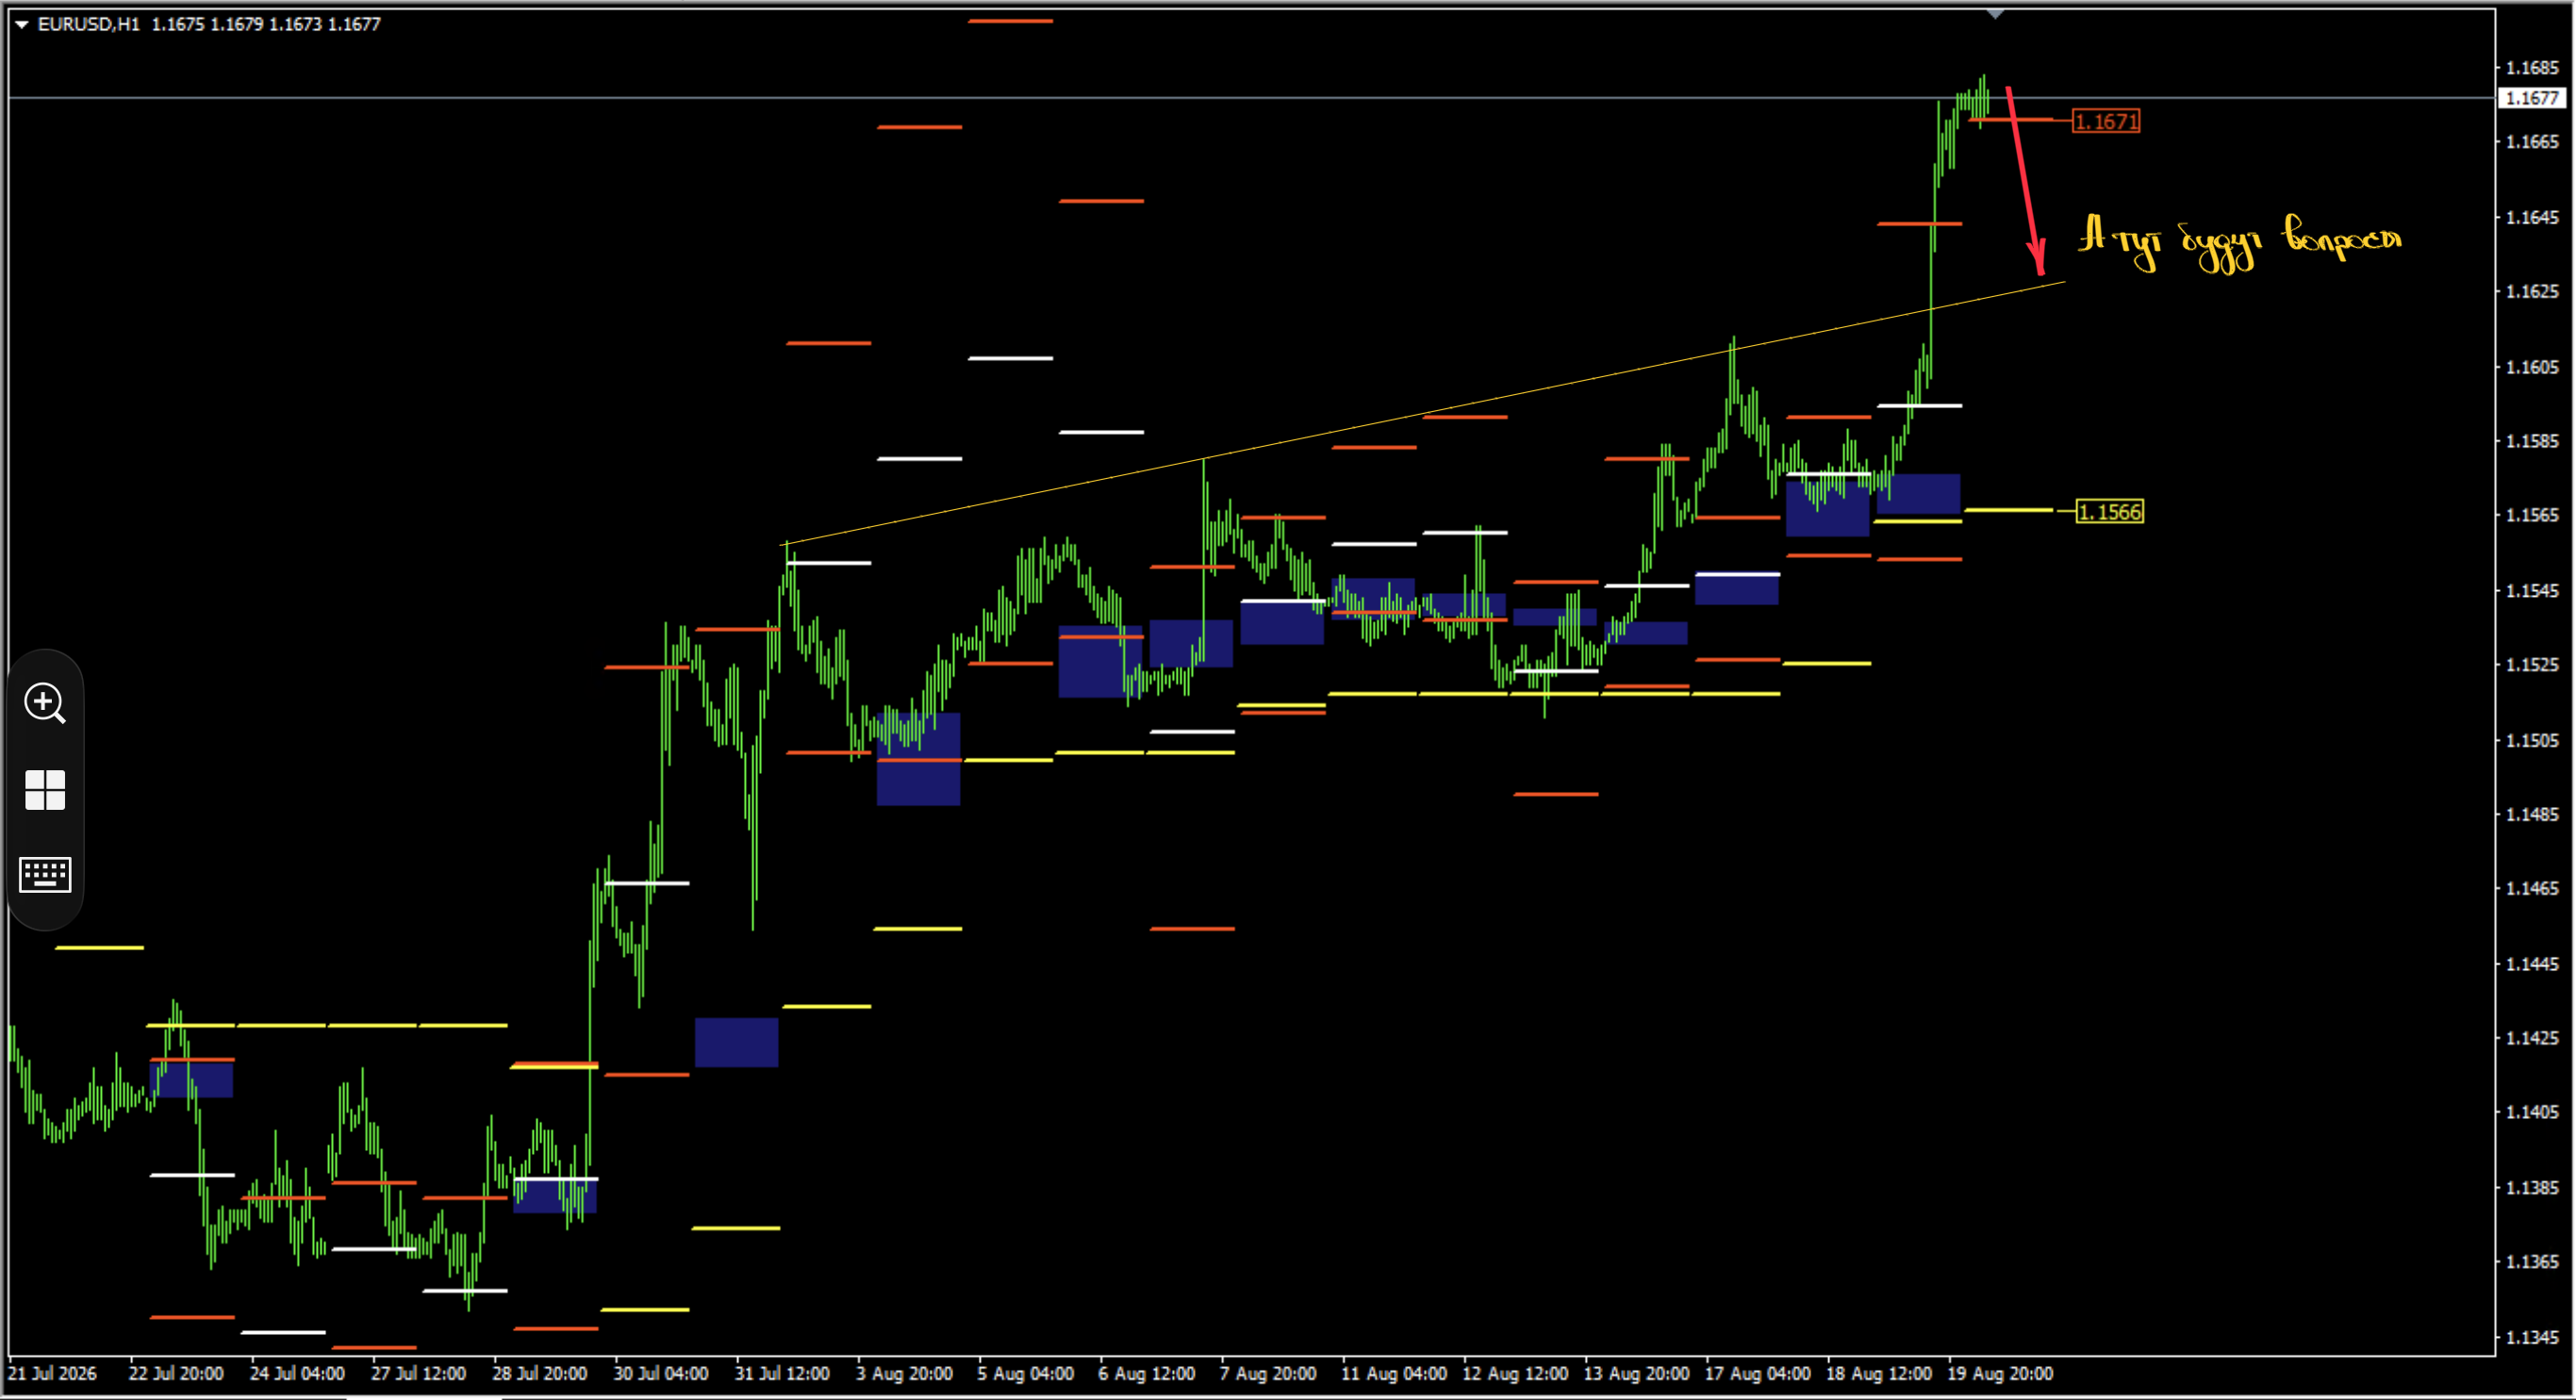The image size is (2576, 1400).
Task: Expand the triangle beside EURUSD,H1 title
Action: pyautogui.click(x=21, y=24)
